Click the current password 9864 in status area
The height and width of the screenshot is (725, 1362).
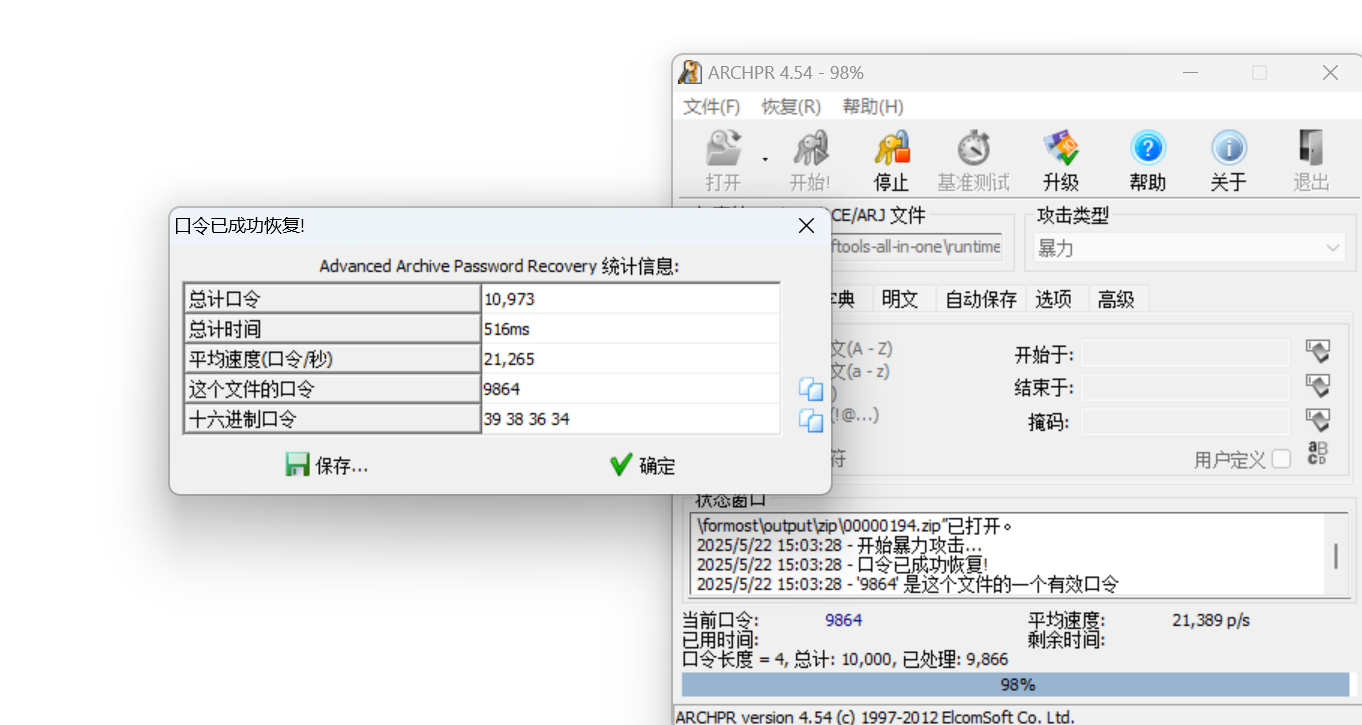coord(843,620)
